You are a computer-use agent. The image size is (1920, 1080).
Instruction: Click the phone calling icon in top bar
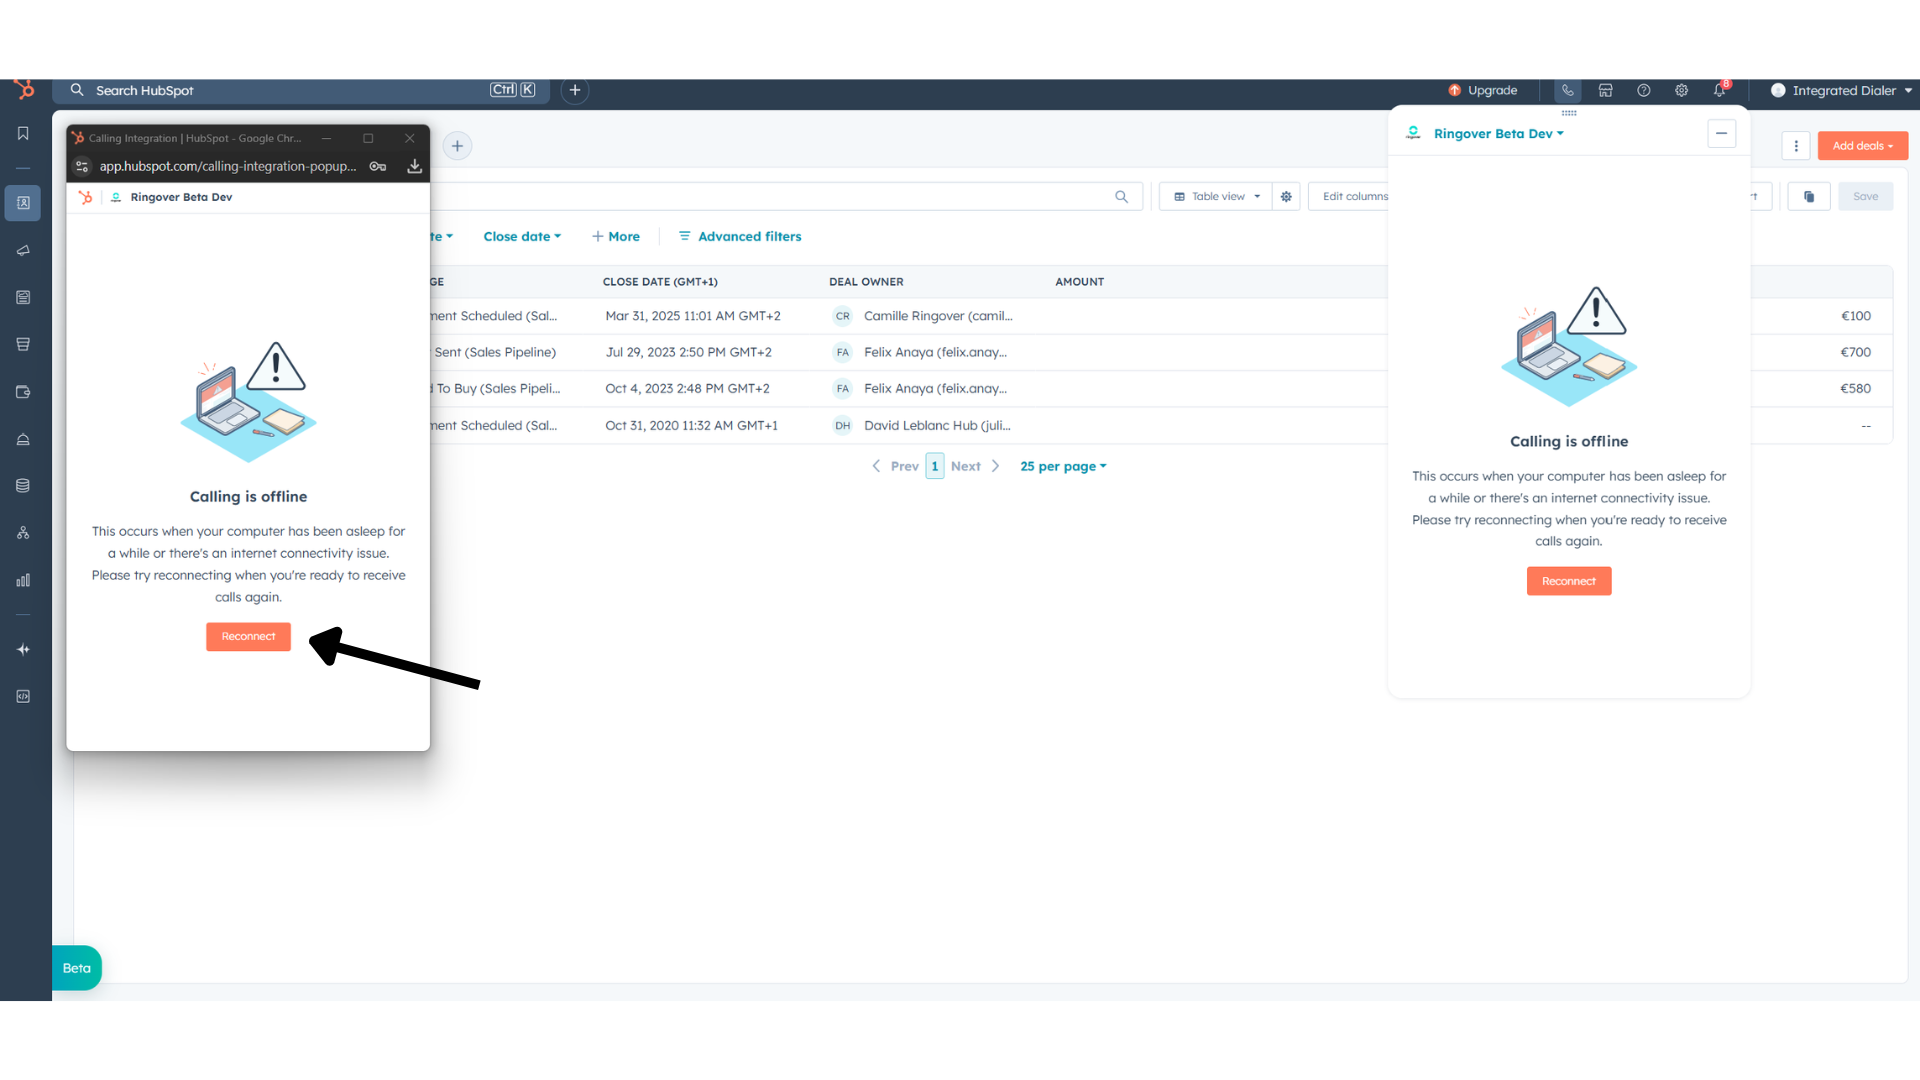click(1567, 90)
